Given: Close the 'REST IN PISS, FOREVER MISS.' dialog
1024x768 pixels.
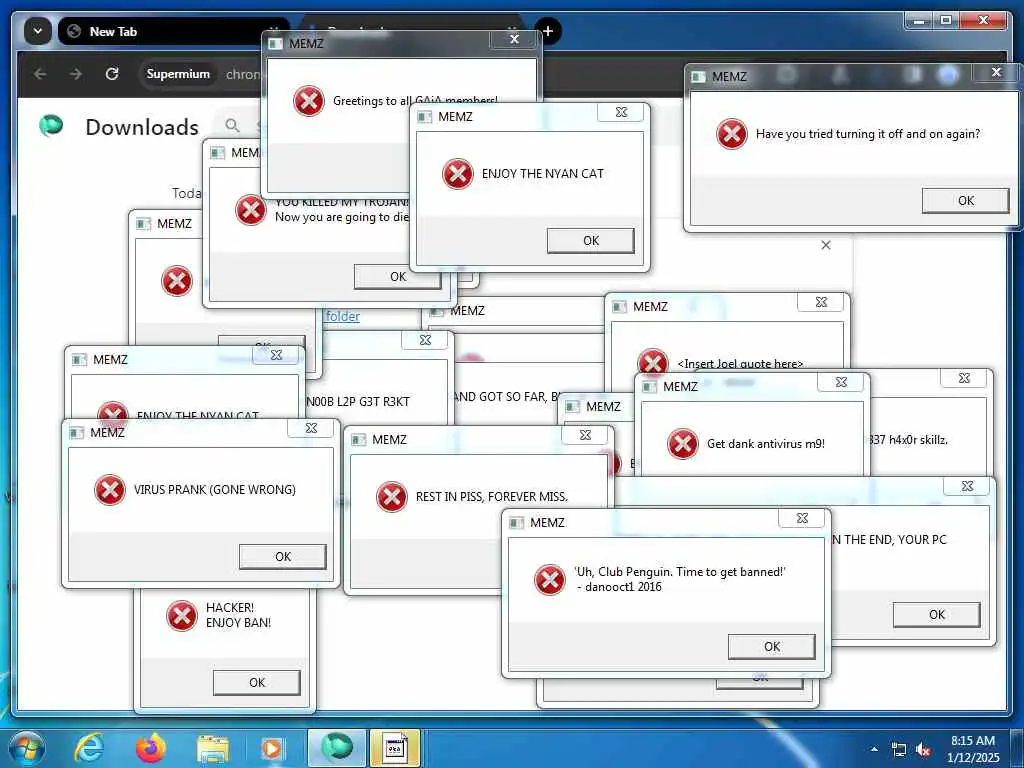Looking at the screenshot, I should coord(586,435).
